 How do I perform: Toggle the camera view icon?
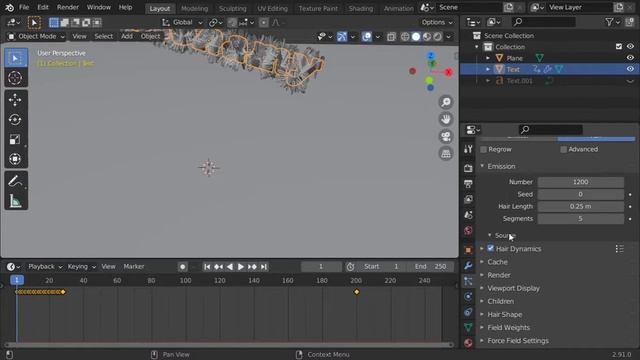pyautogui.click(x=446, y=136)
